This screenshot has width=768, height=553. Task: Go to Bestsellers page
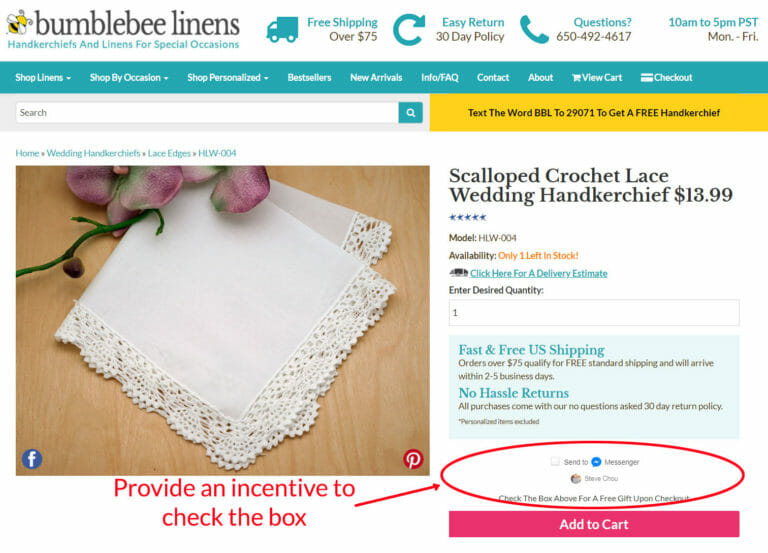tap(309, 77)
